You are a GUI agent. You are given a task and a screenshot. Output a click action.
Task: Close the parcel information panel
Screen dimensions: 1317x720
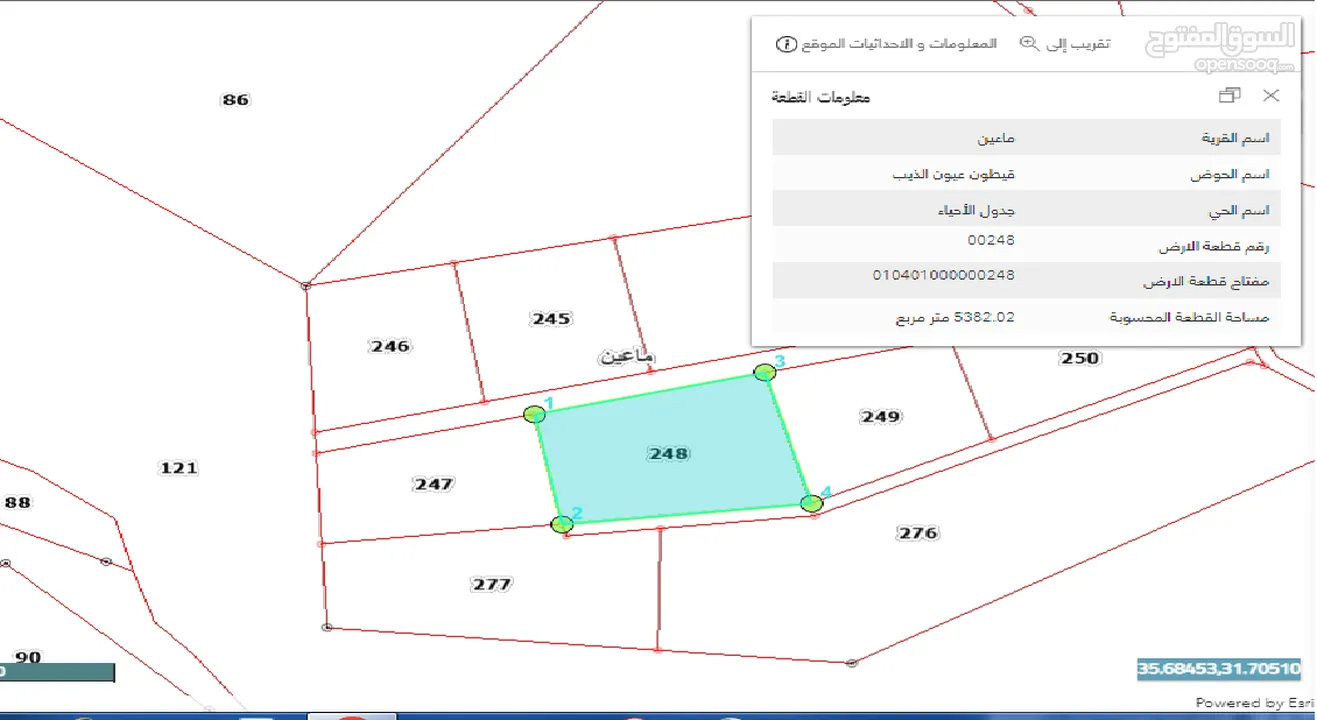[1270, 96]
